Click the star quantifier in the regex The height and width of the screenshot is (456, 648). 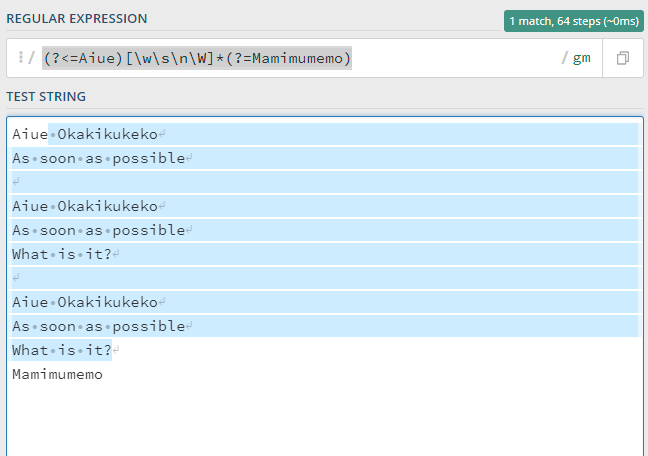click(220, 58)
